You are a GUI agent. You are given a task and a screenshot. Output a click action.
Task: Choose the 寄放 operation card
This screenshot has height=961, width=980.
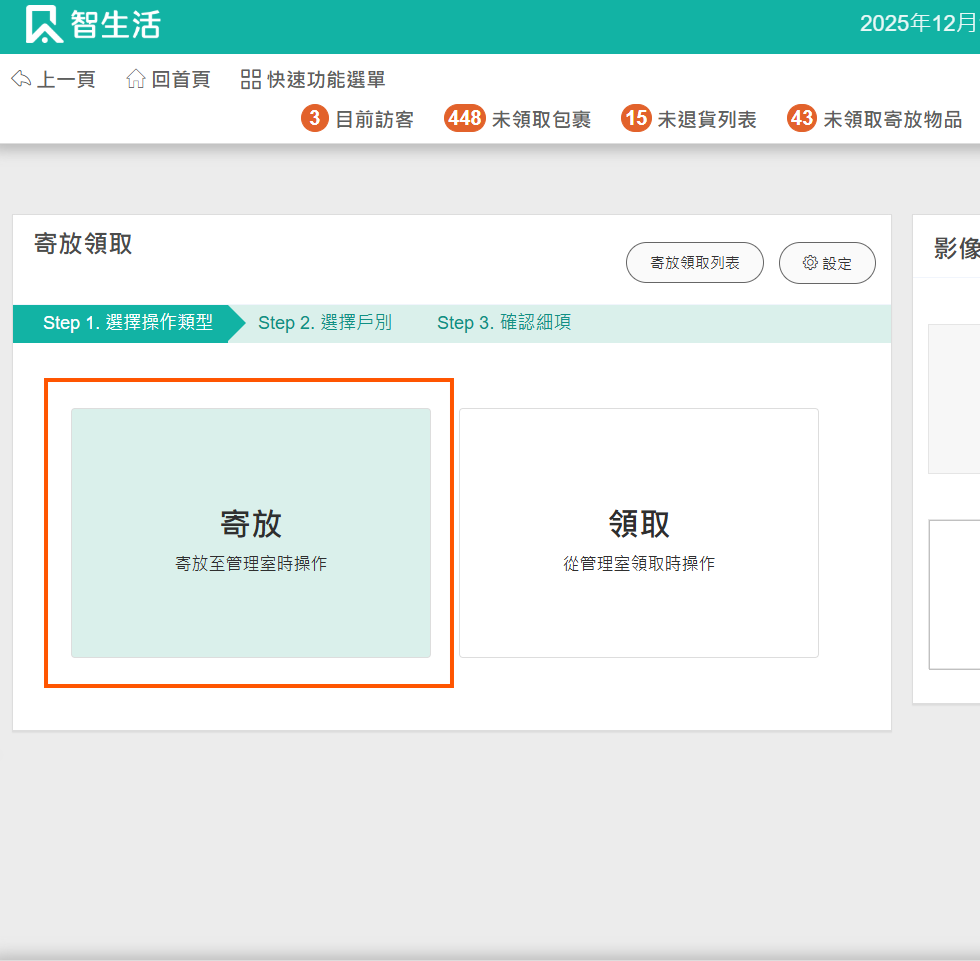251,533
